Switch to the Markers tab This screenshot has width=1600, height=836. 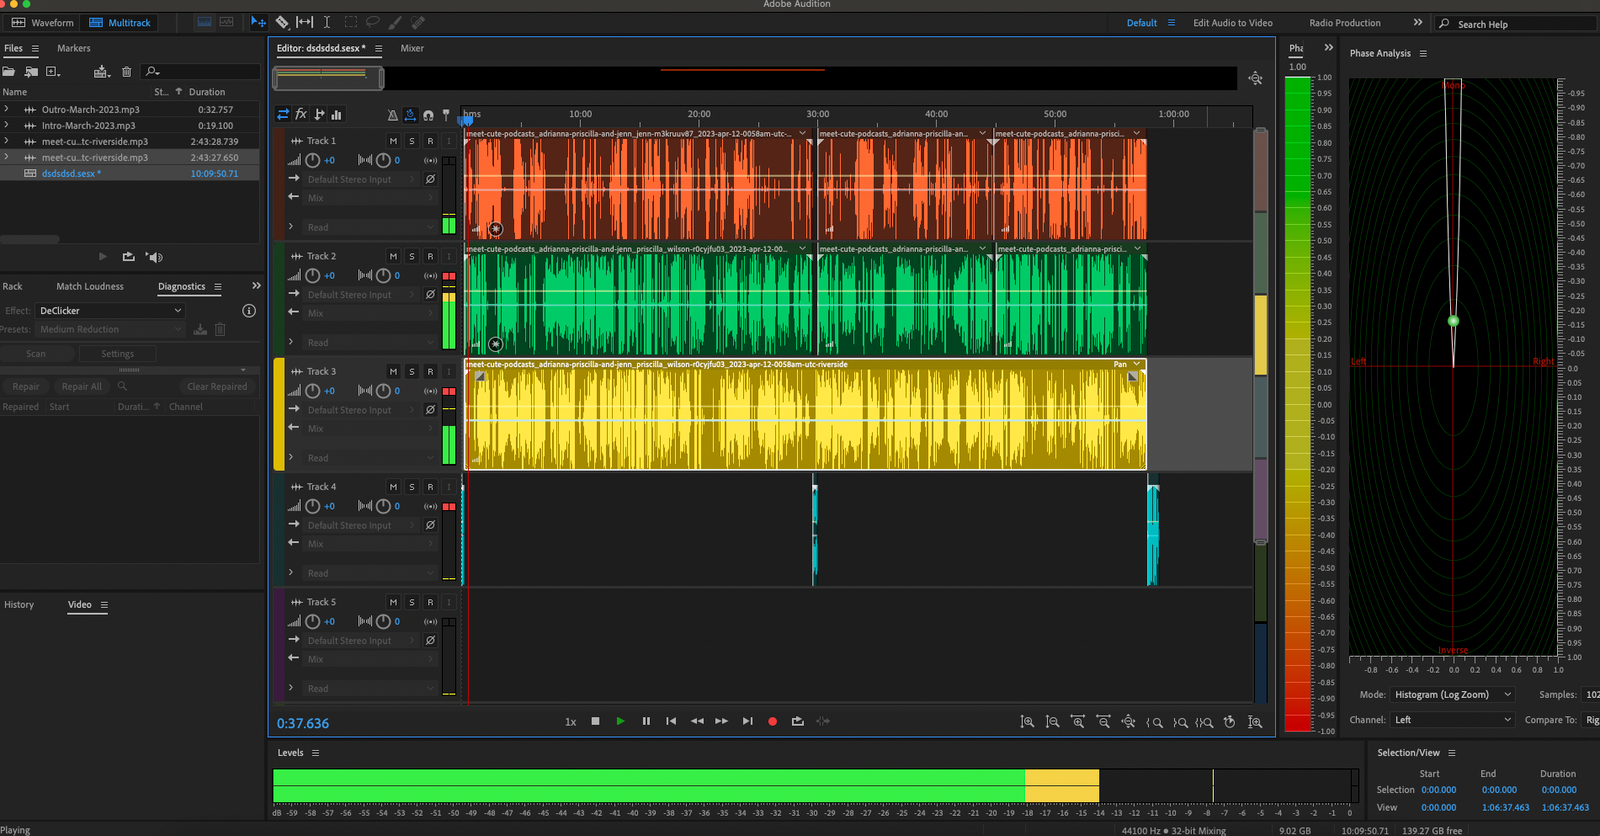point(73,48)
